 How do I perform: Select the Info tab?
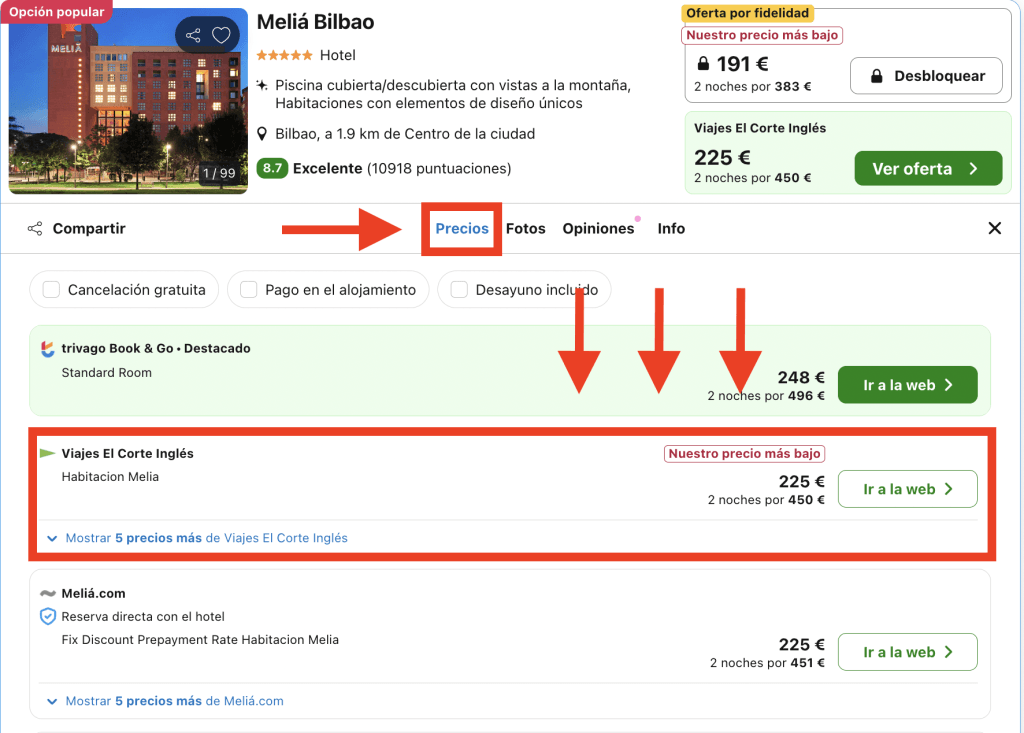pos(671,229)
